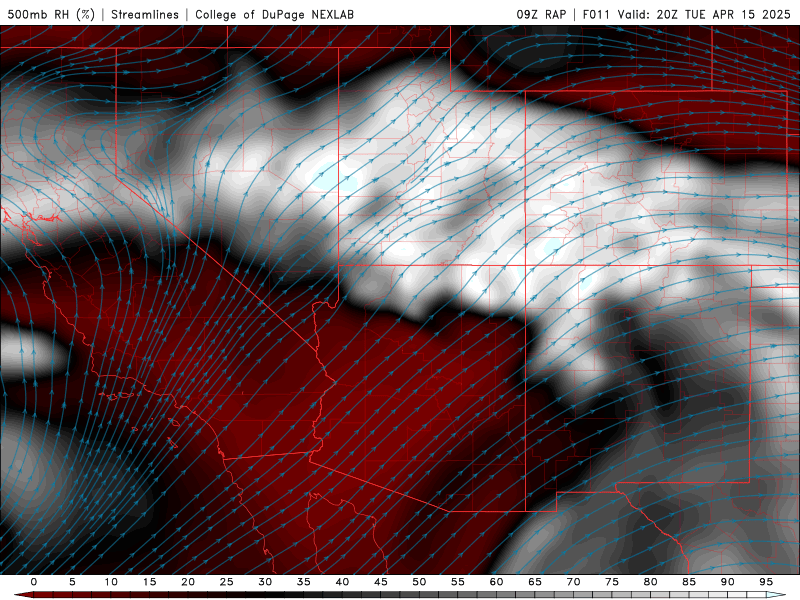The image size is (800, 600).
Task: Click the "75" humidity scale value
Action: click(x=612, y=582)
